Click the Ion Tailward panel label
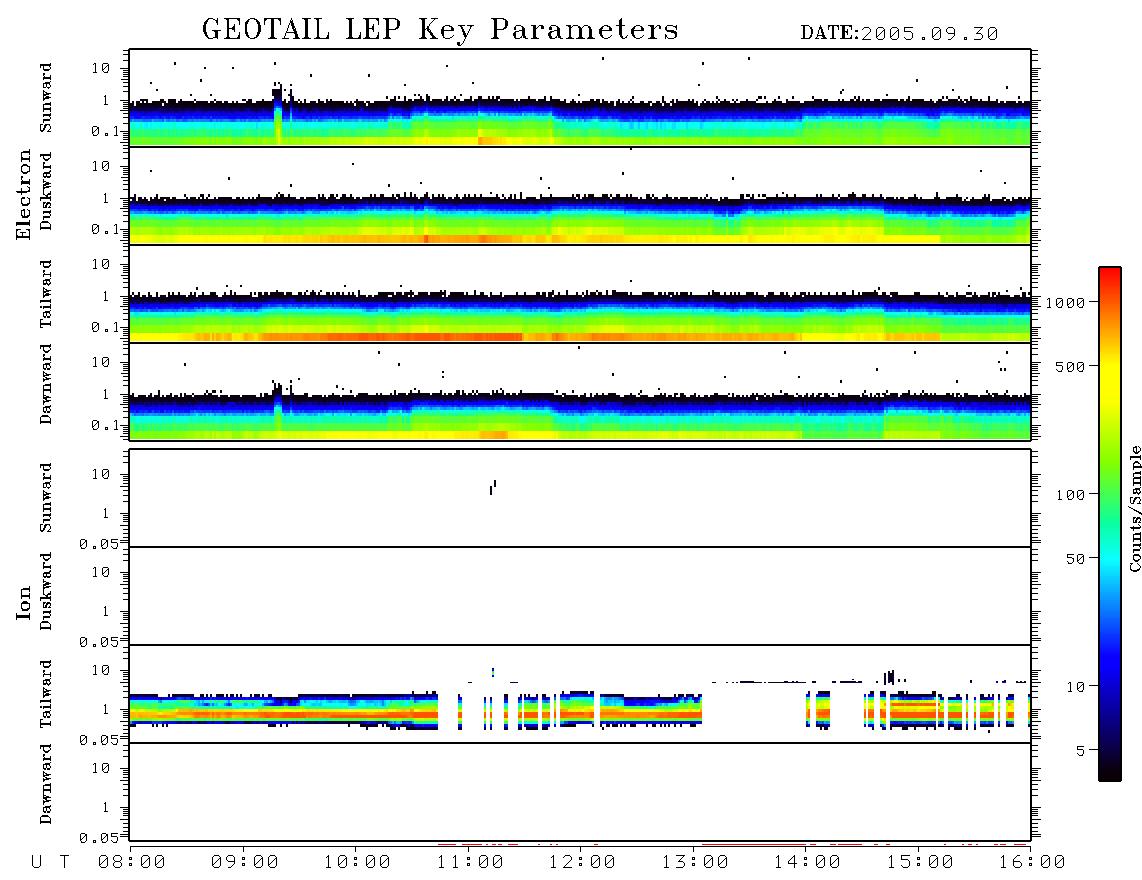The width and height of the screenshot is (1142, 880). pyautogui.click(x=46, y=694)
